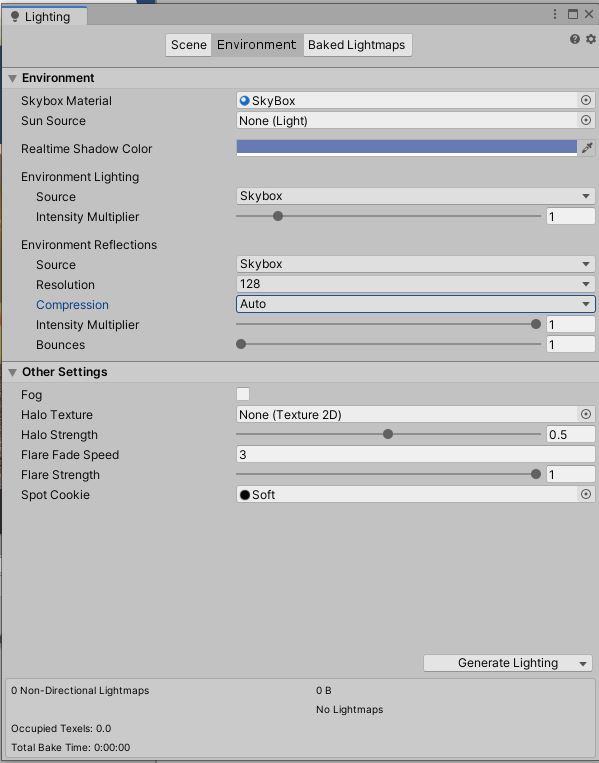Viewport: 599px width, 763px height.
Task: Switch to Baked Lightmaps tab
Action: pos(357,45)
